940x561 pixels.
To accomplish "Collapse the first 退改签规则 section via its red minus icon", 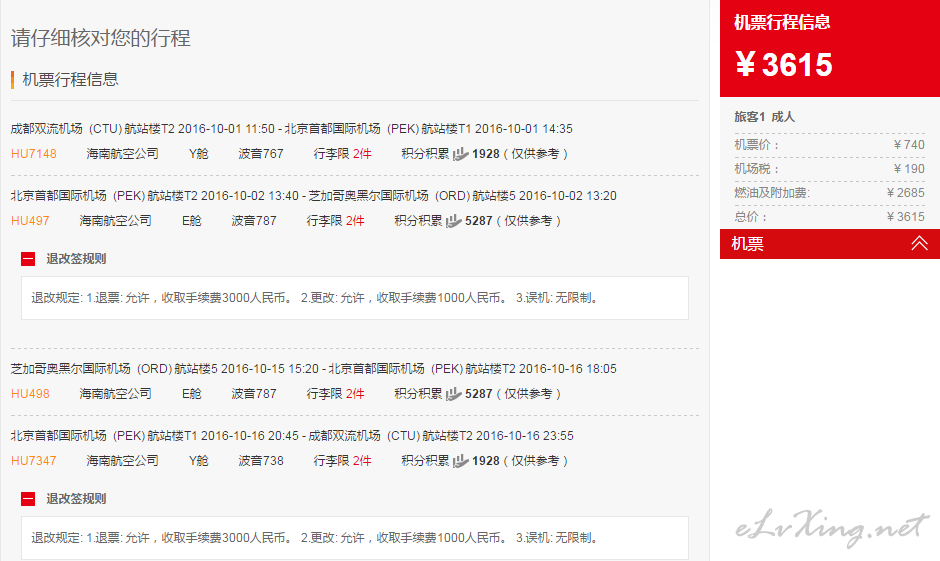I will [x=28, y=259].
